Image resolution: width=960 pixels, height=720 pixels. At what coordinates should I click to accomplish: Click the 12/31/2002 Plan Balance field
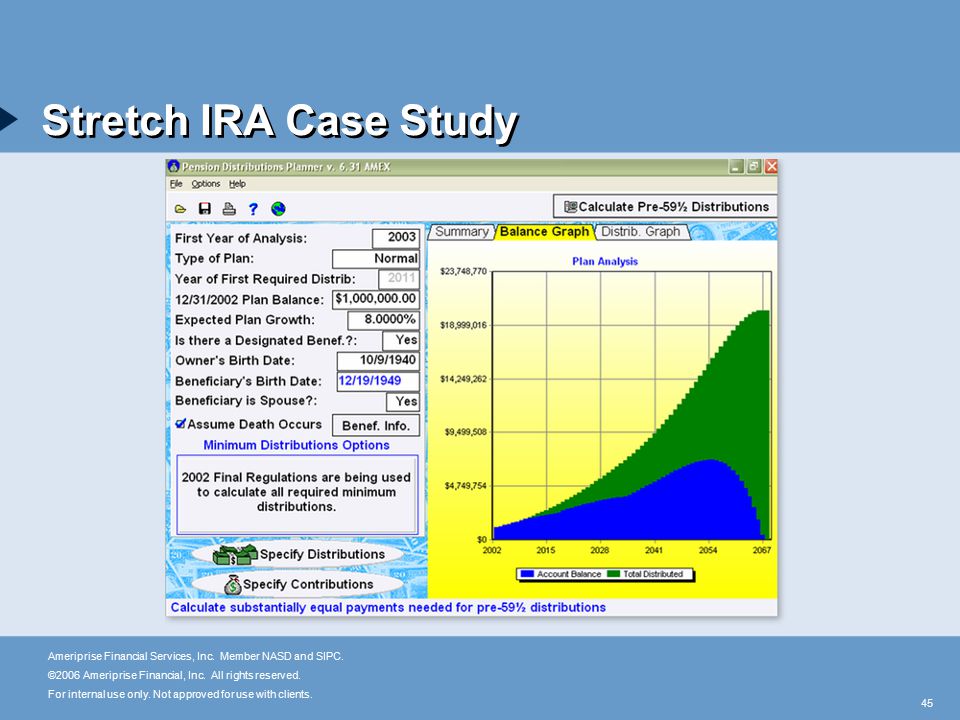pos(376,299)
